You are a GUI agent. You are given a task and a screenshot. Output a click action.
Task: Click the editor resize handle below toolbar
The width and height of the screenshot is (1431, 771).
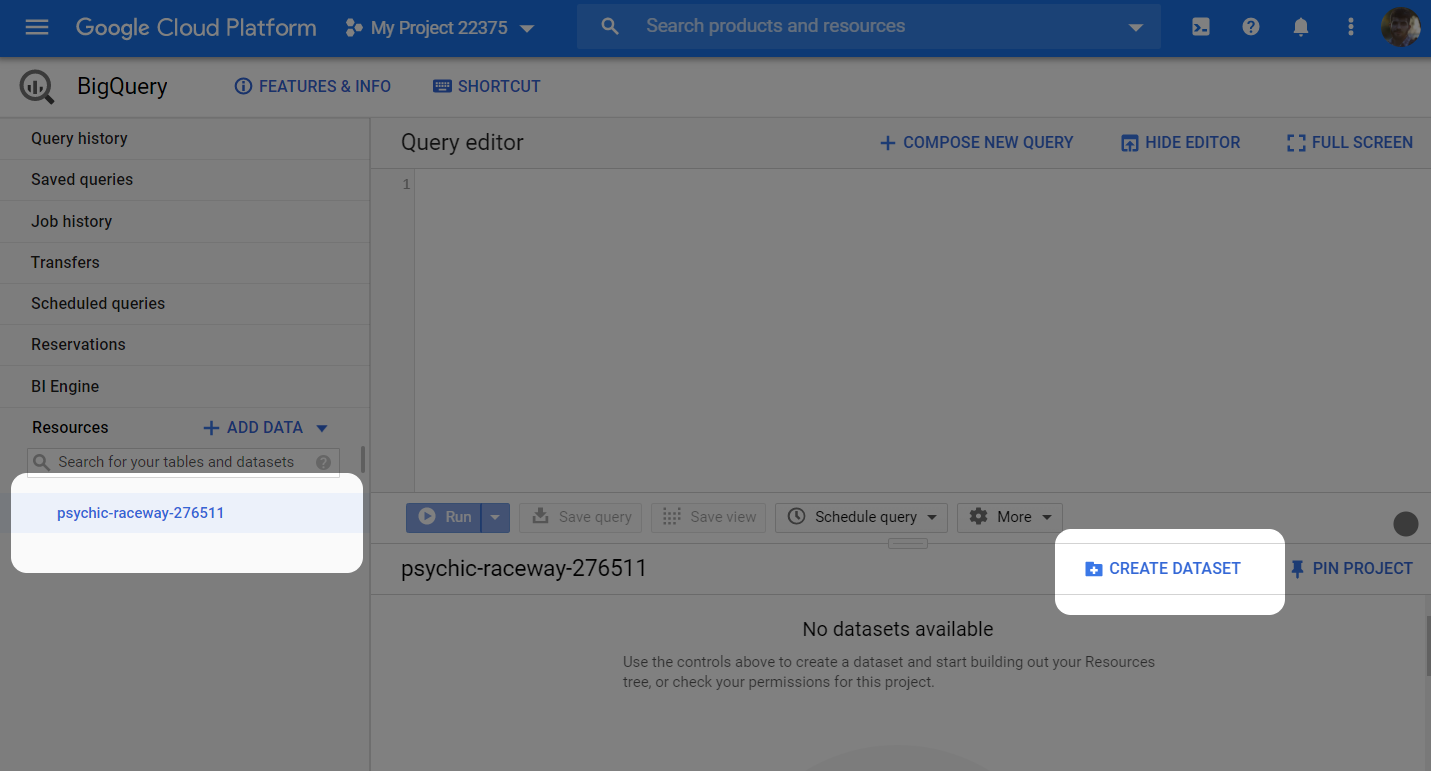point(908,543)
